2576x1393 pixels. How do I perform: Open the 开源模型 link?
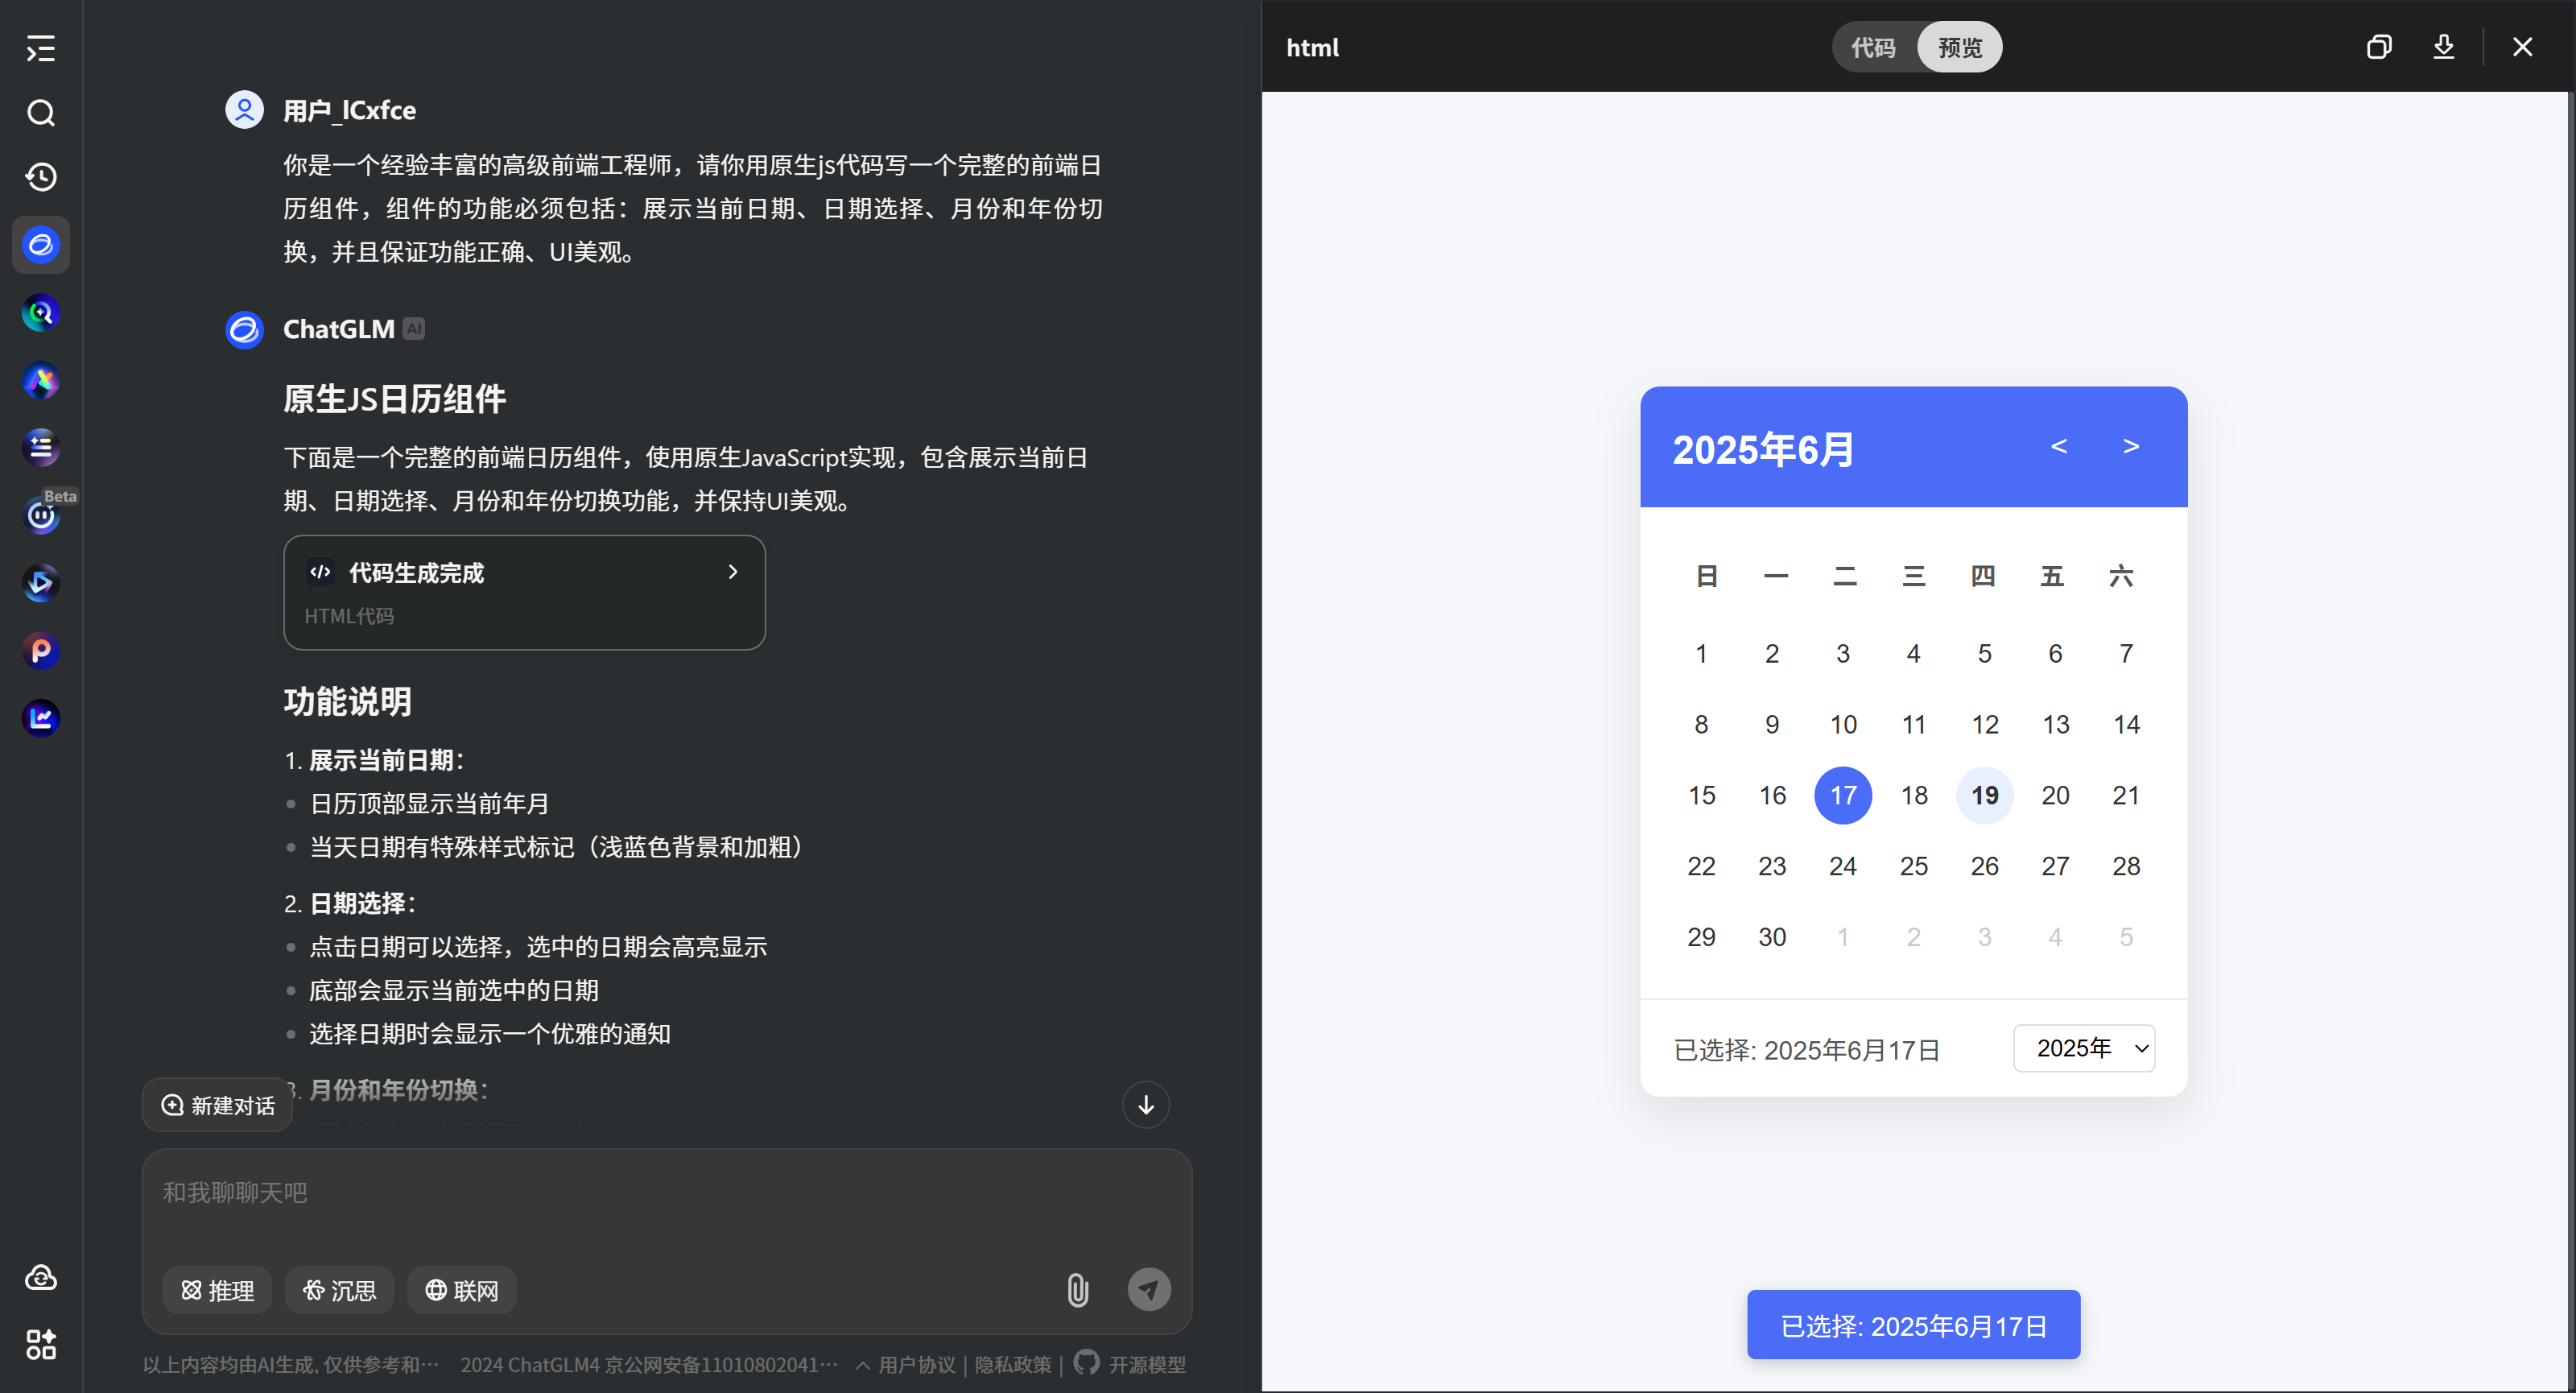click(1147, 1365)
